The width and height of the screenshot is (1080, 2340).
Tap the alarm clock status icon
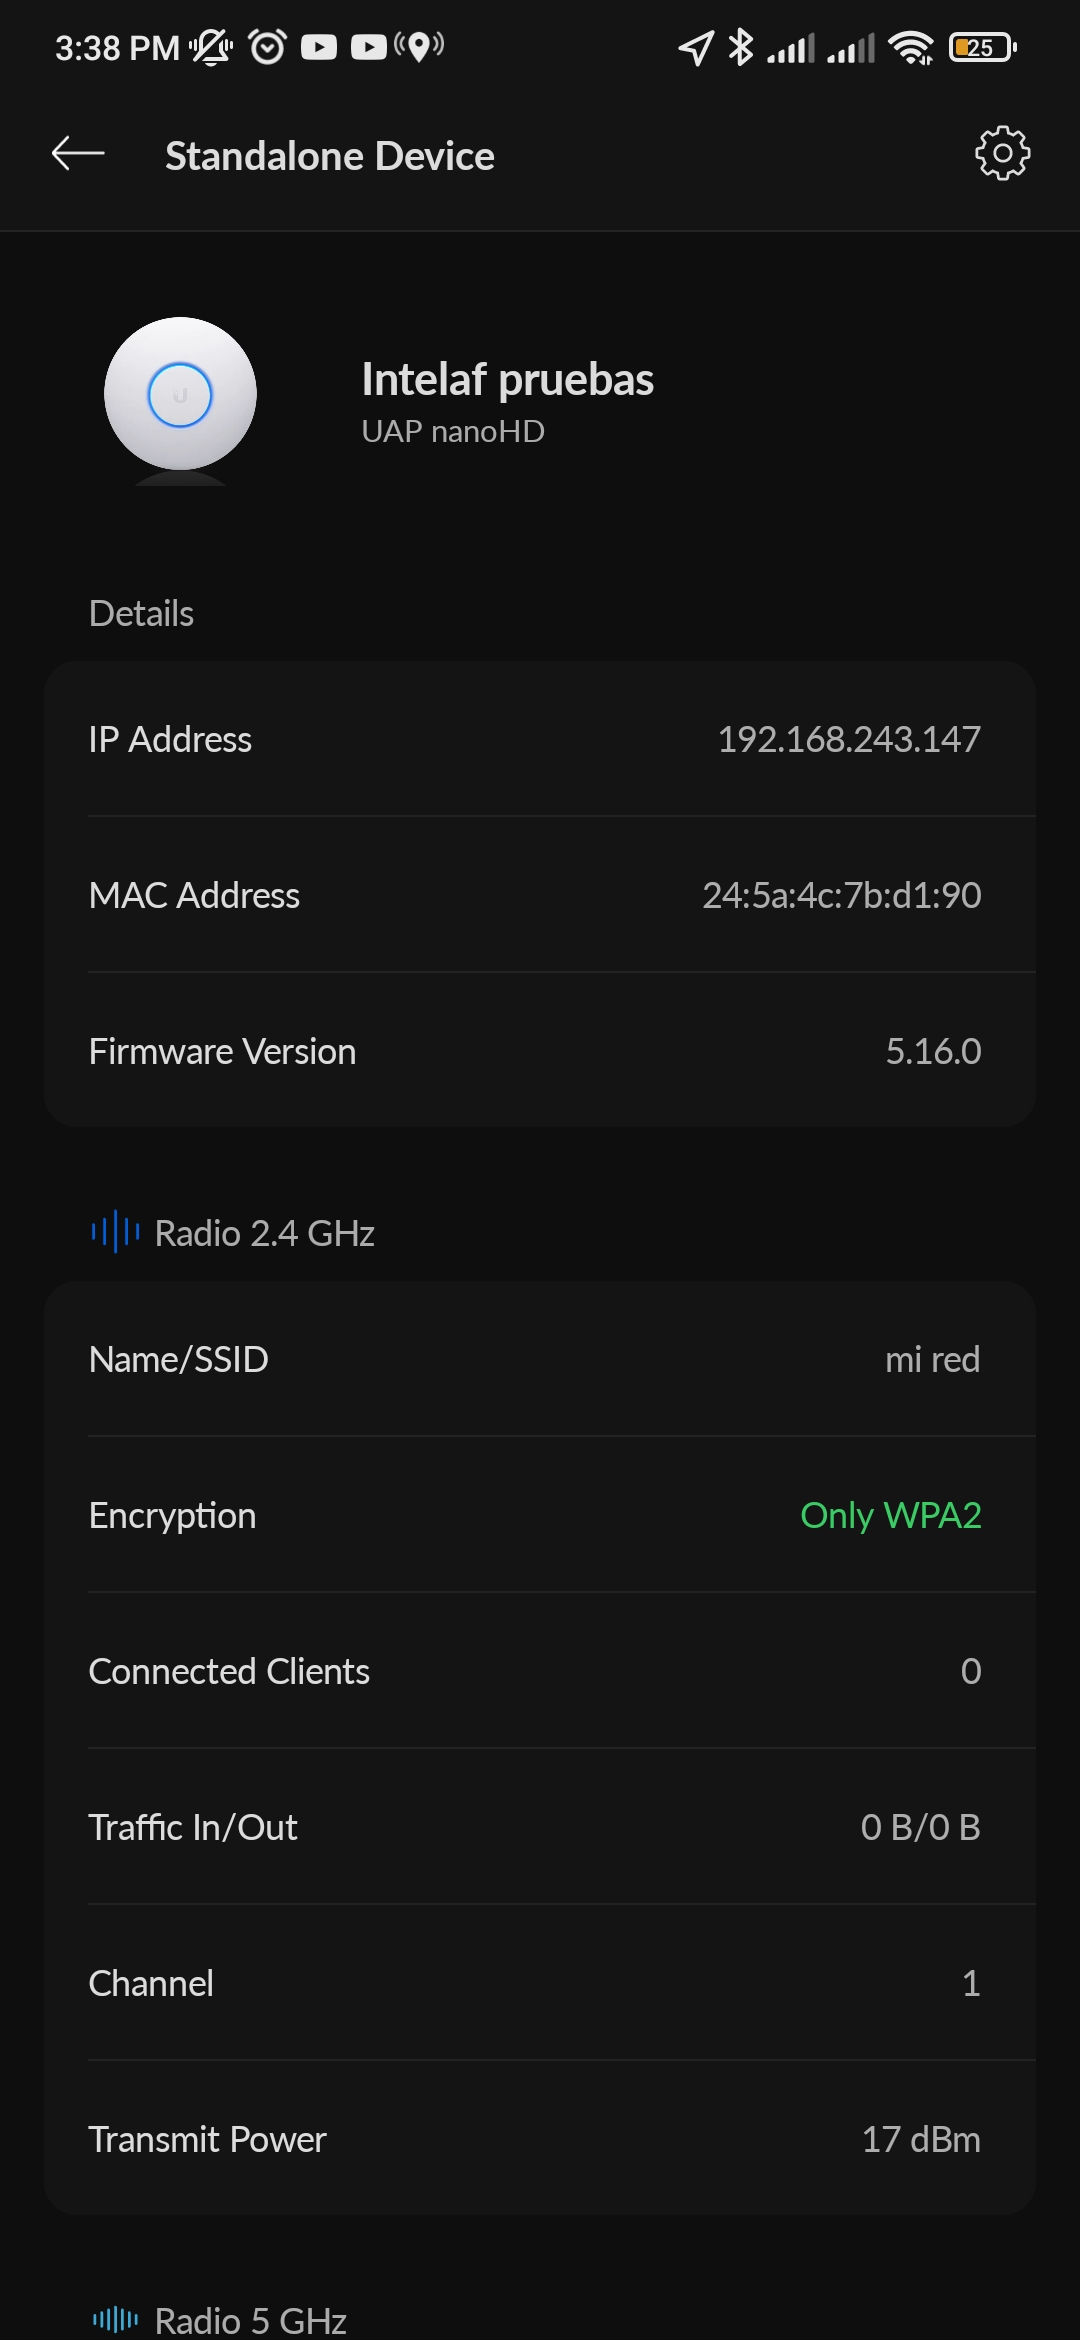267,47
